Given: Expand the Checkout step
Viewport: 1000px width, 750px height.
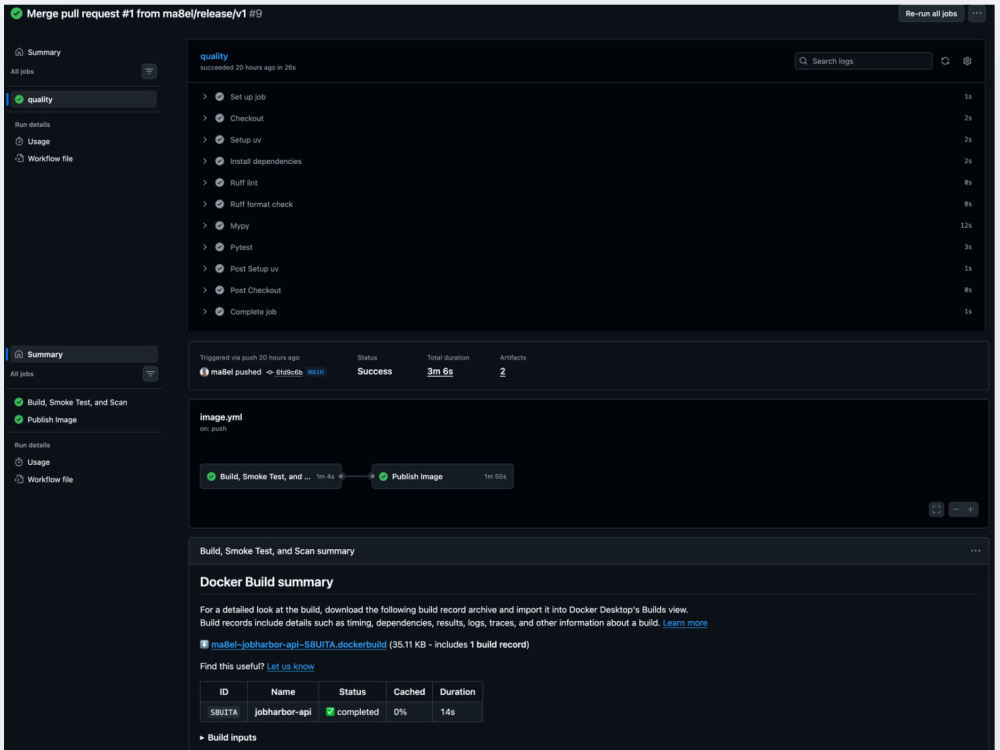Looking at the screenshot, I should (205, 119).
